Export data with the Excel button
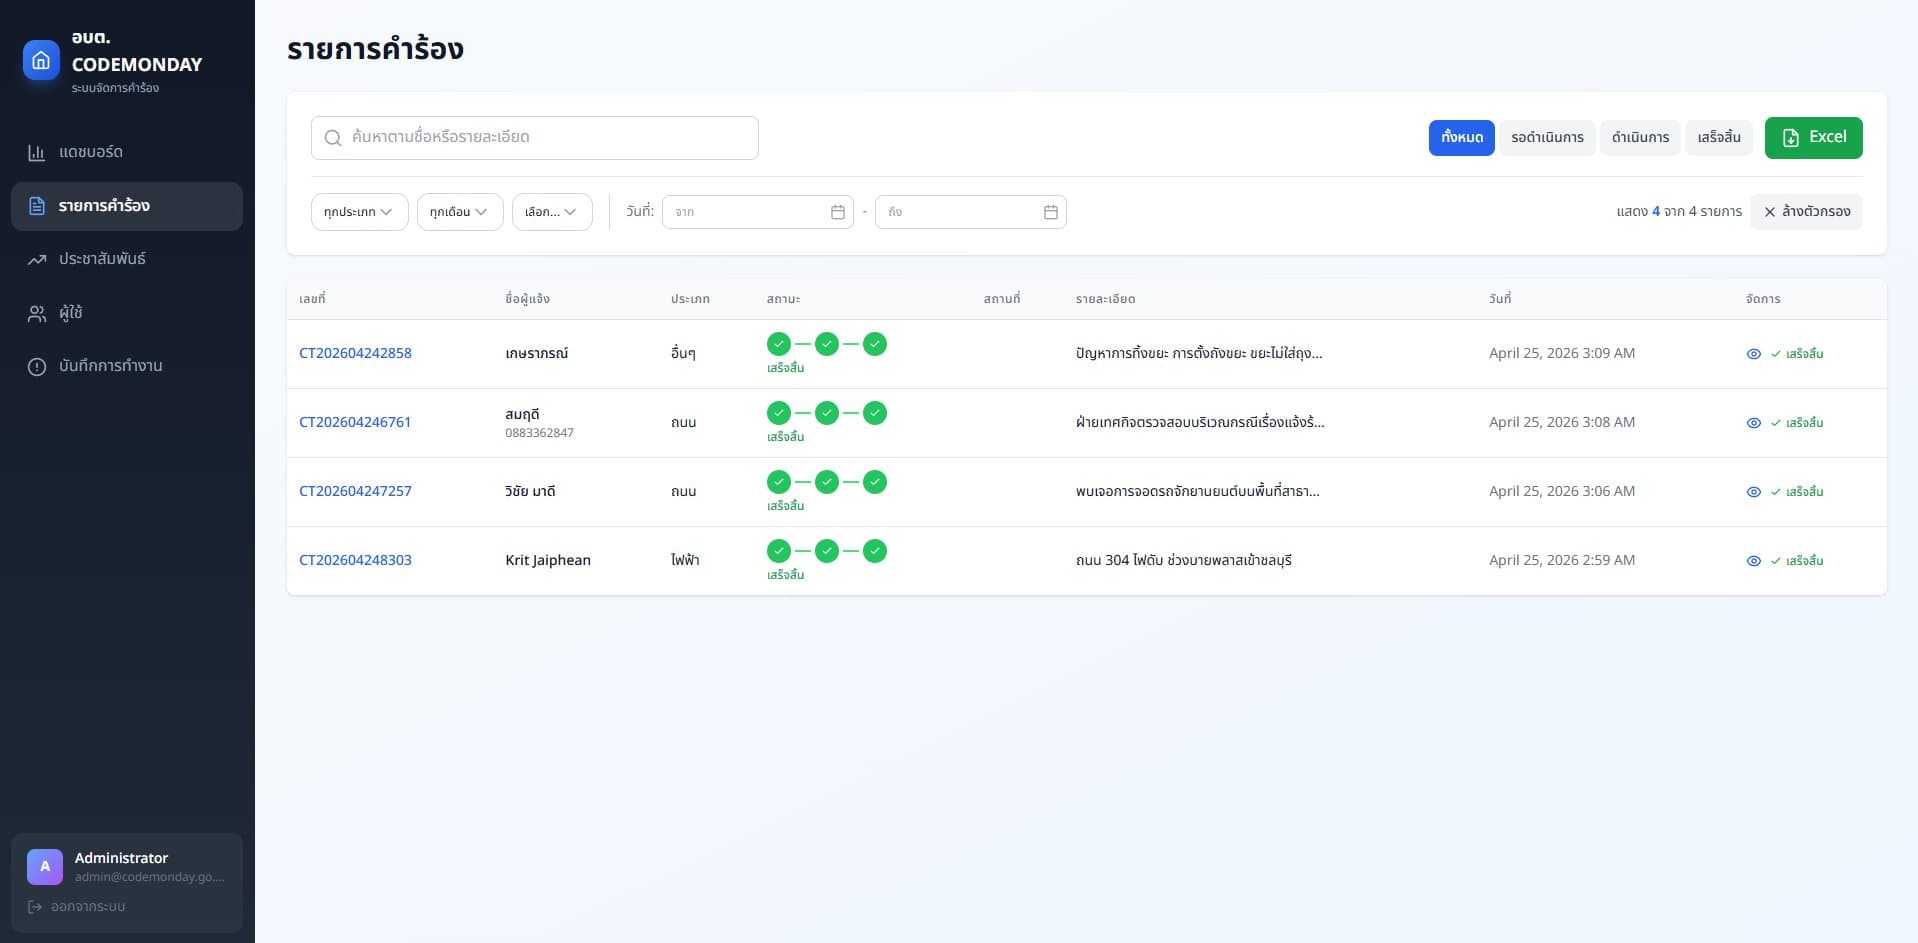This screenshot has height=943, width=1918. (1813, 138)
